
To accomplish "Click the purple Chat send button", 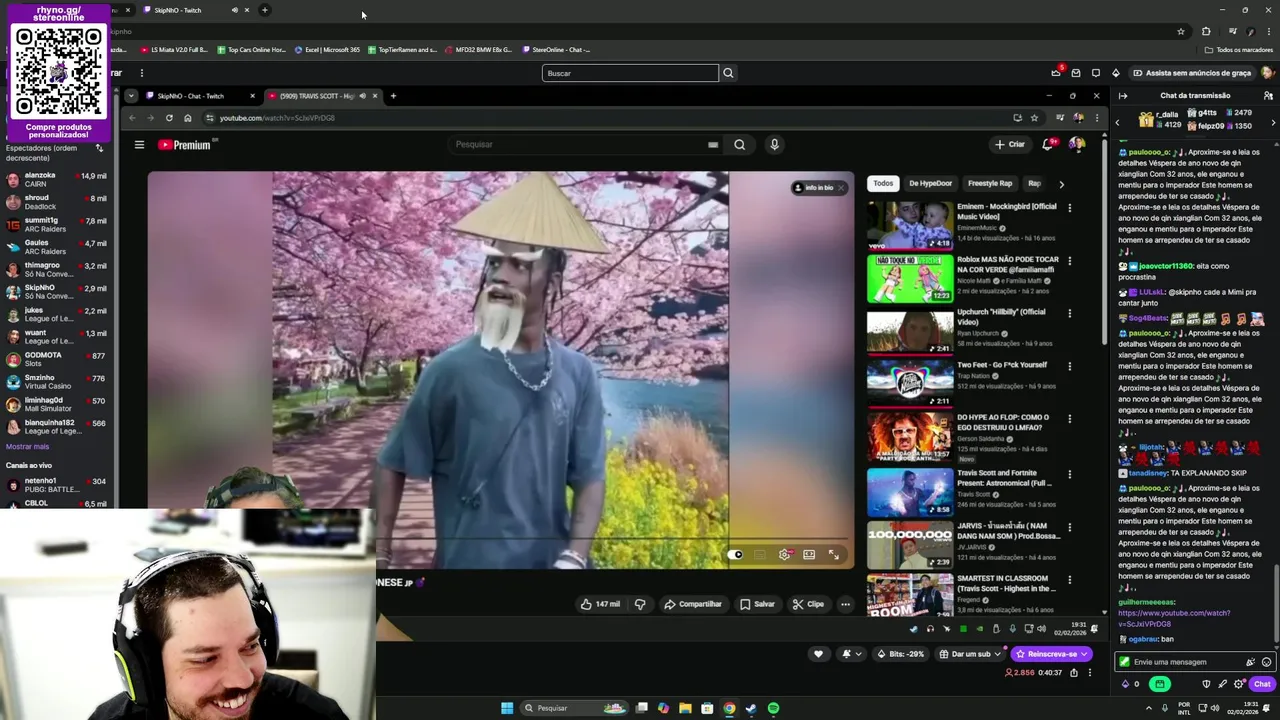I will coord(1262,684).
